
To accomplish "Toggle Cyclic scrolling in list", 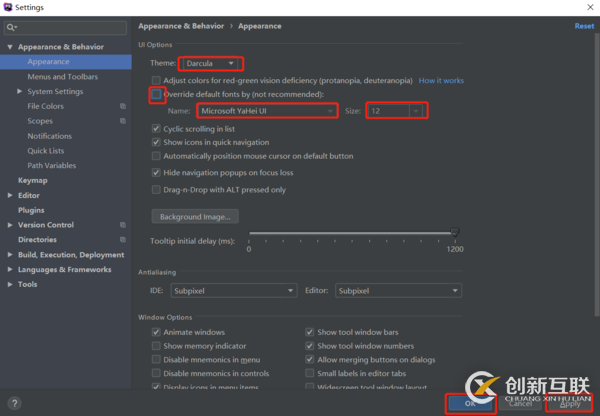I will point(156,129).
